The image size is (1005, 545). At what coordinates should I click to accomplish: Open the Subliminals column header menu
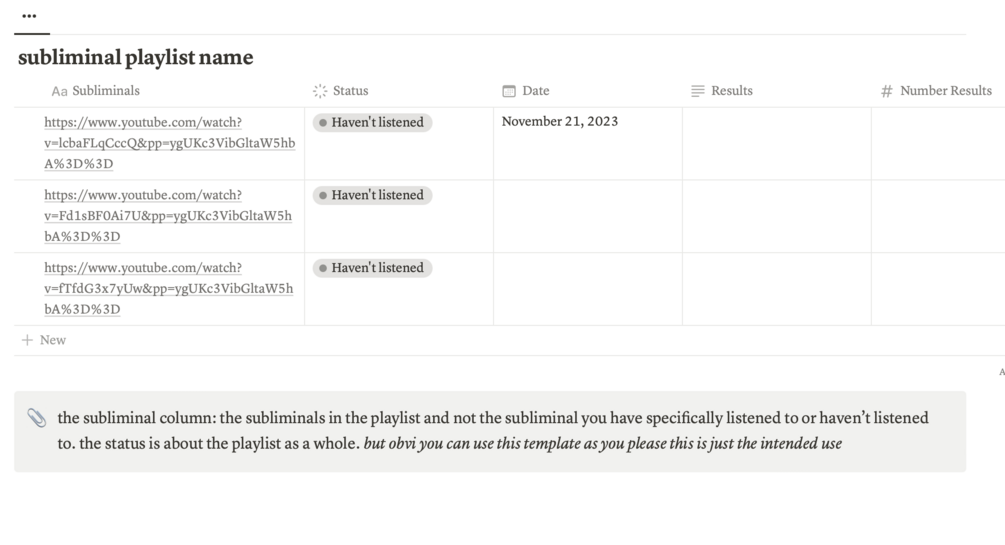coord(96,91)
